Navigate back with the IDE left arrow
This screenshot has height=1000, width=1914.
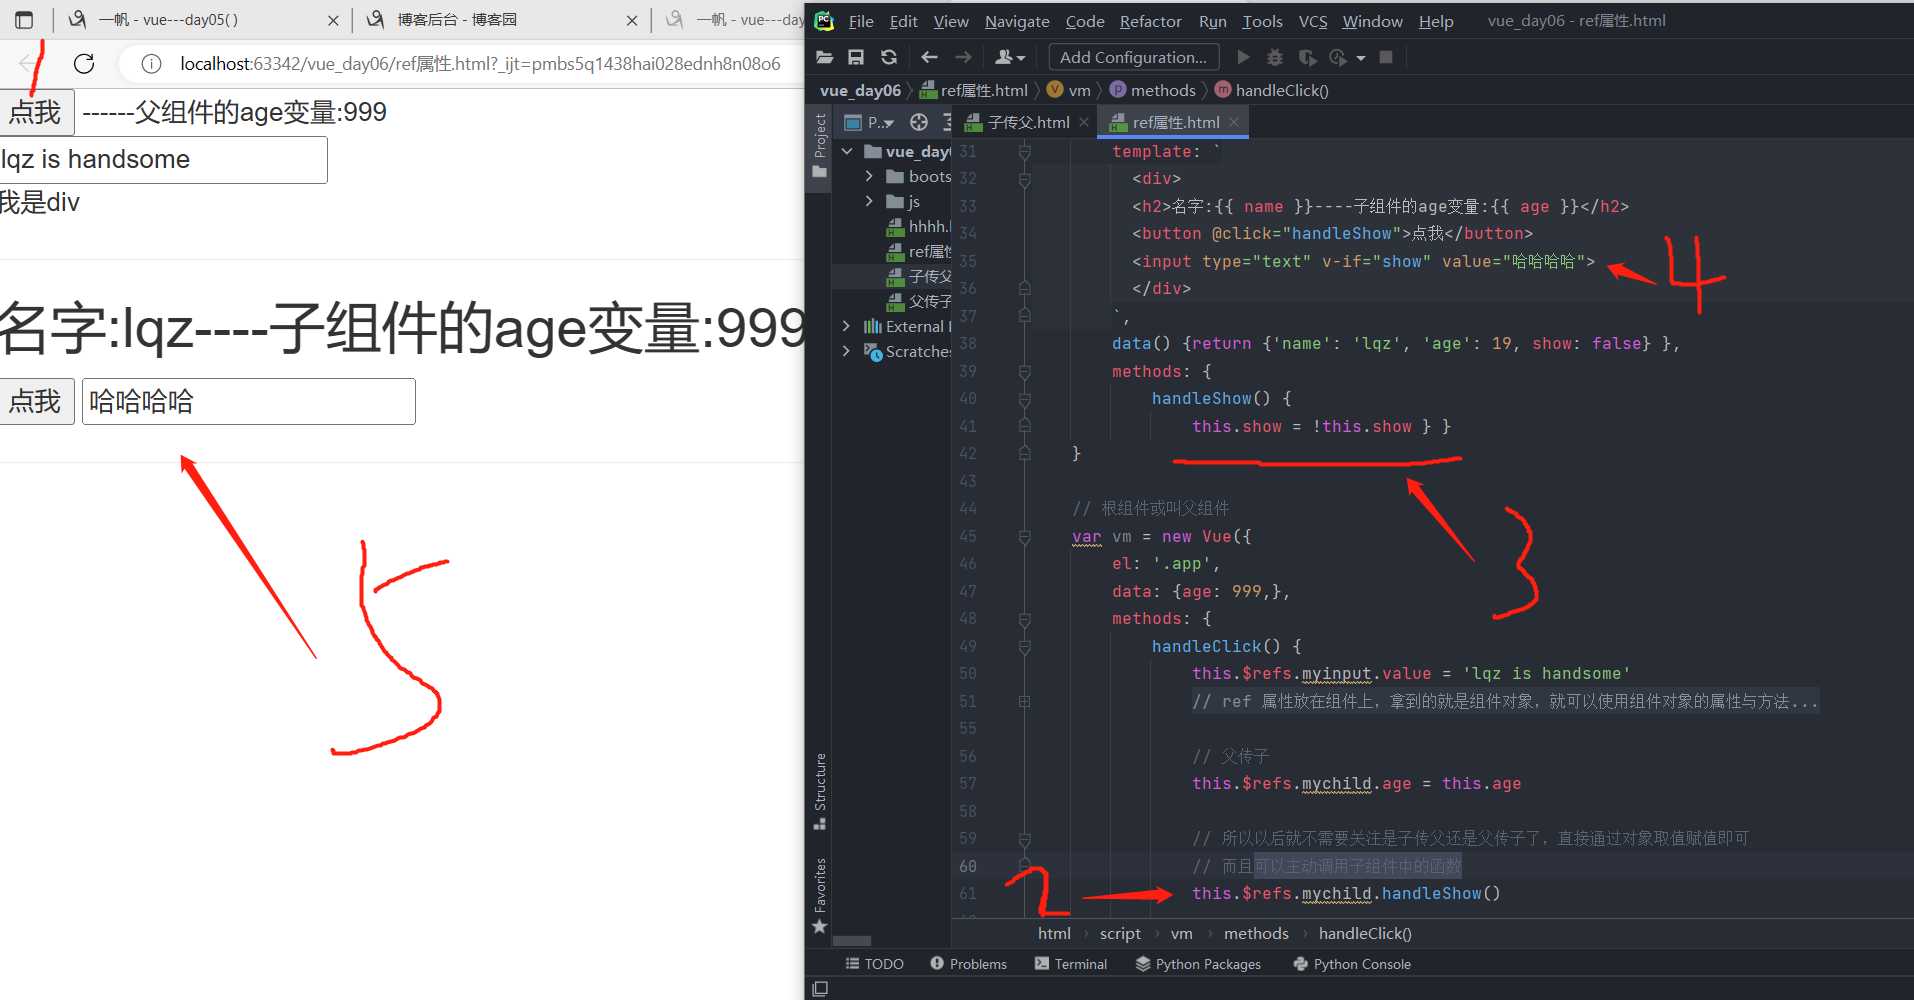point(929,57)
